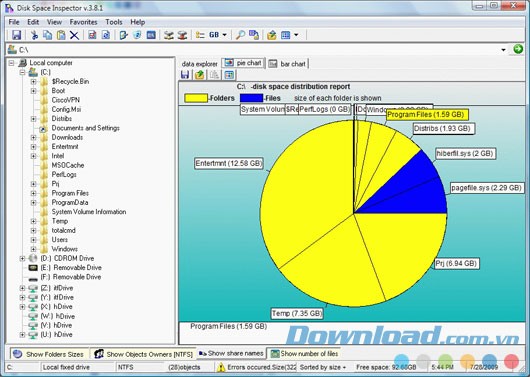
Task: Click the pagefile.sys (2.29 GB) label
Action: point(486,188)
